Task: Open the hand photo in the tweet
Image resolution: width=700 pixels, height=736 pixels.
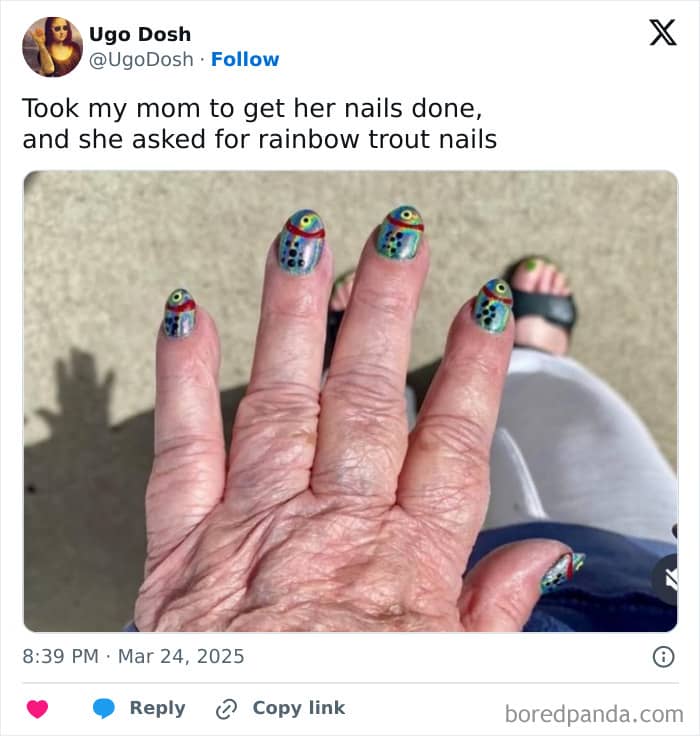Action: (x=350, y=401)
